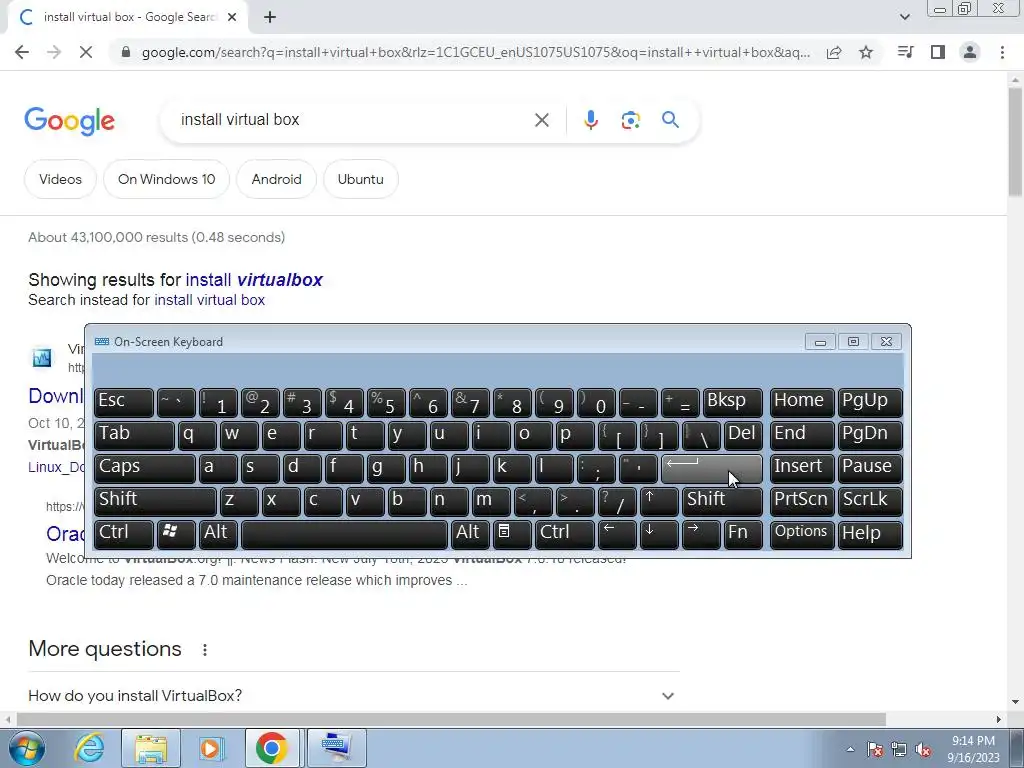Click the right arrow key on keyboard

click(701, 534)
